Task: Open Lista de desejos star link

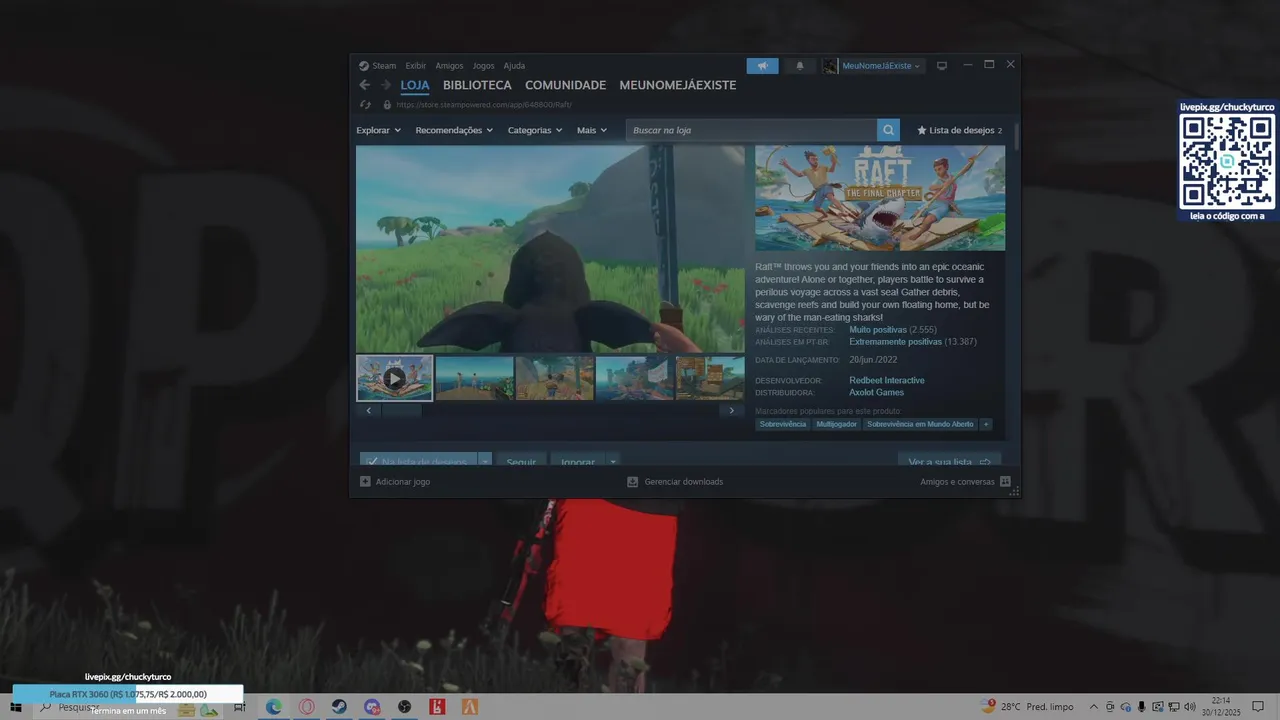Action: 959,130
